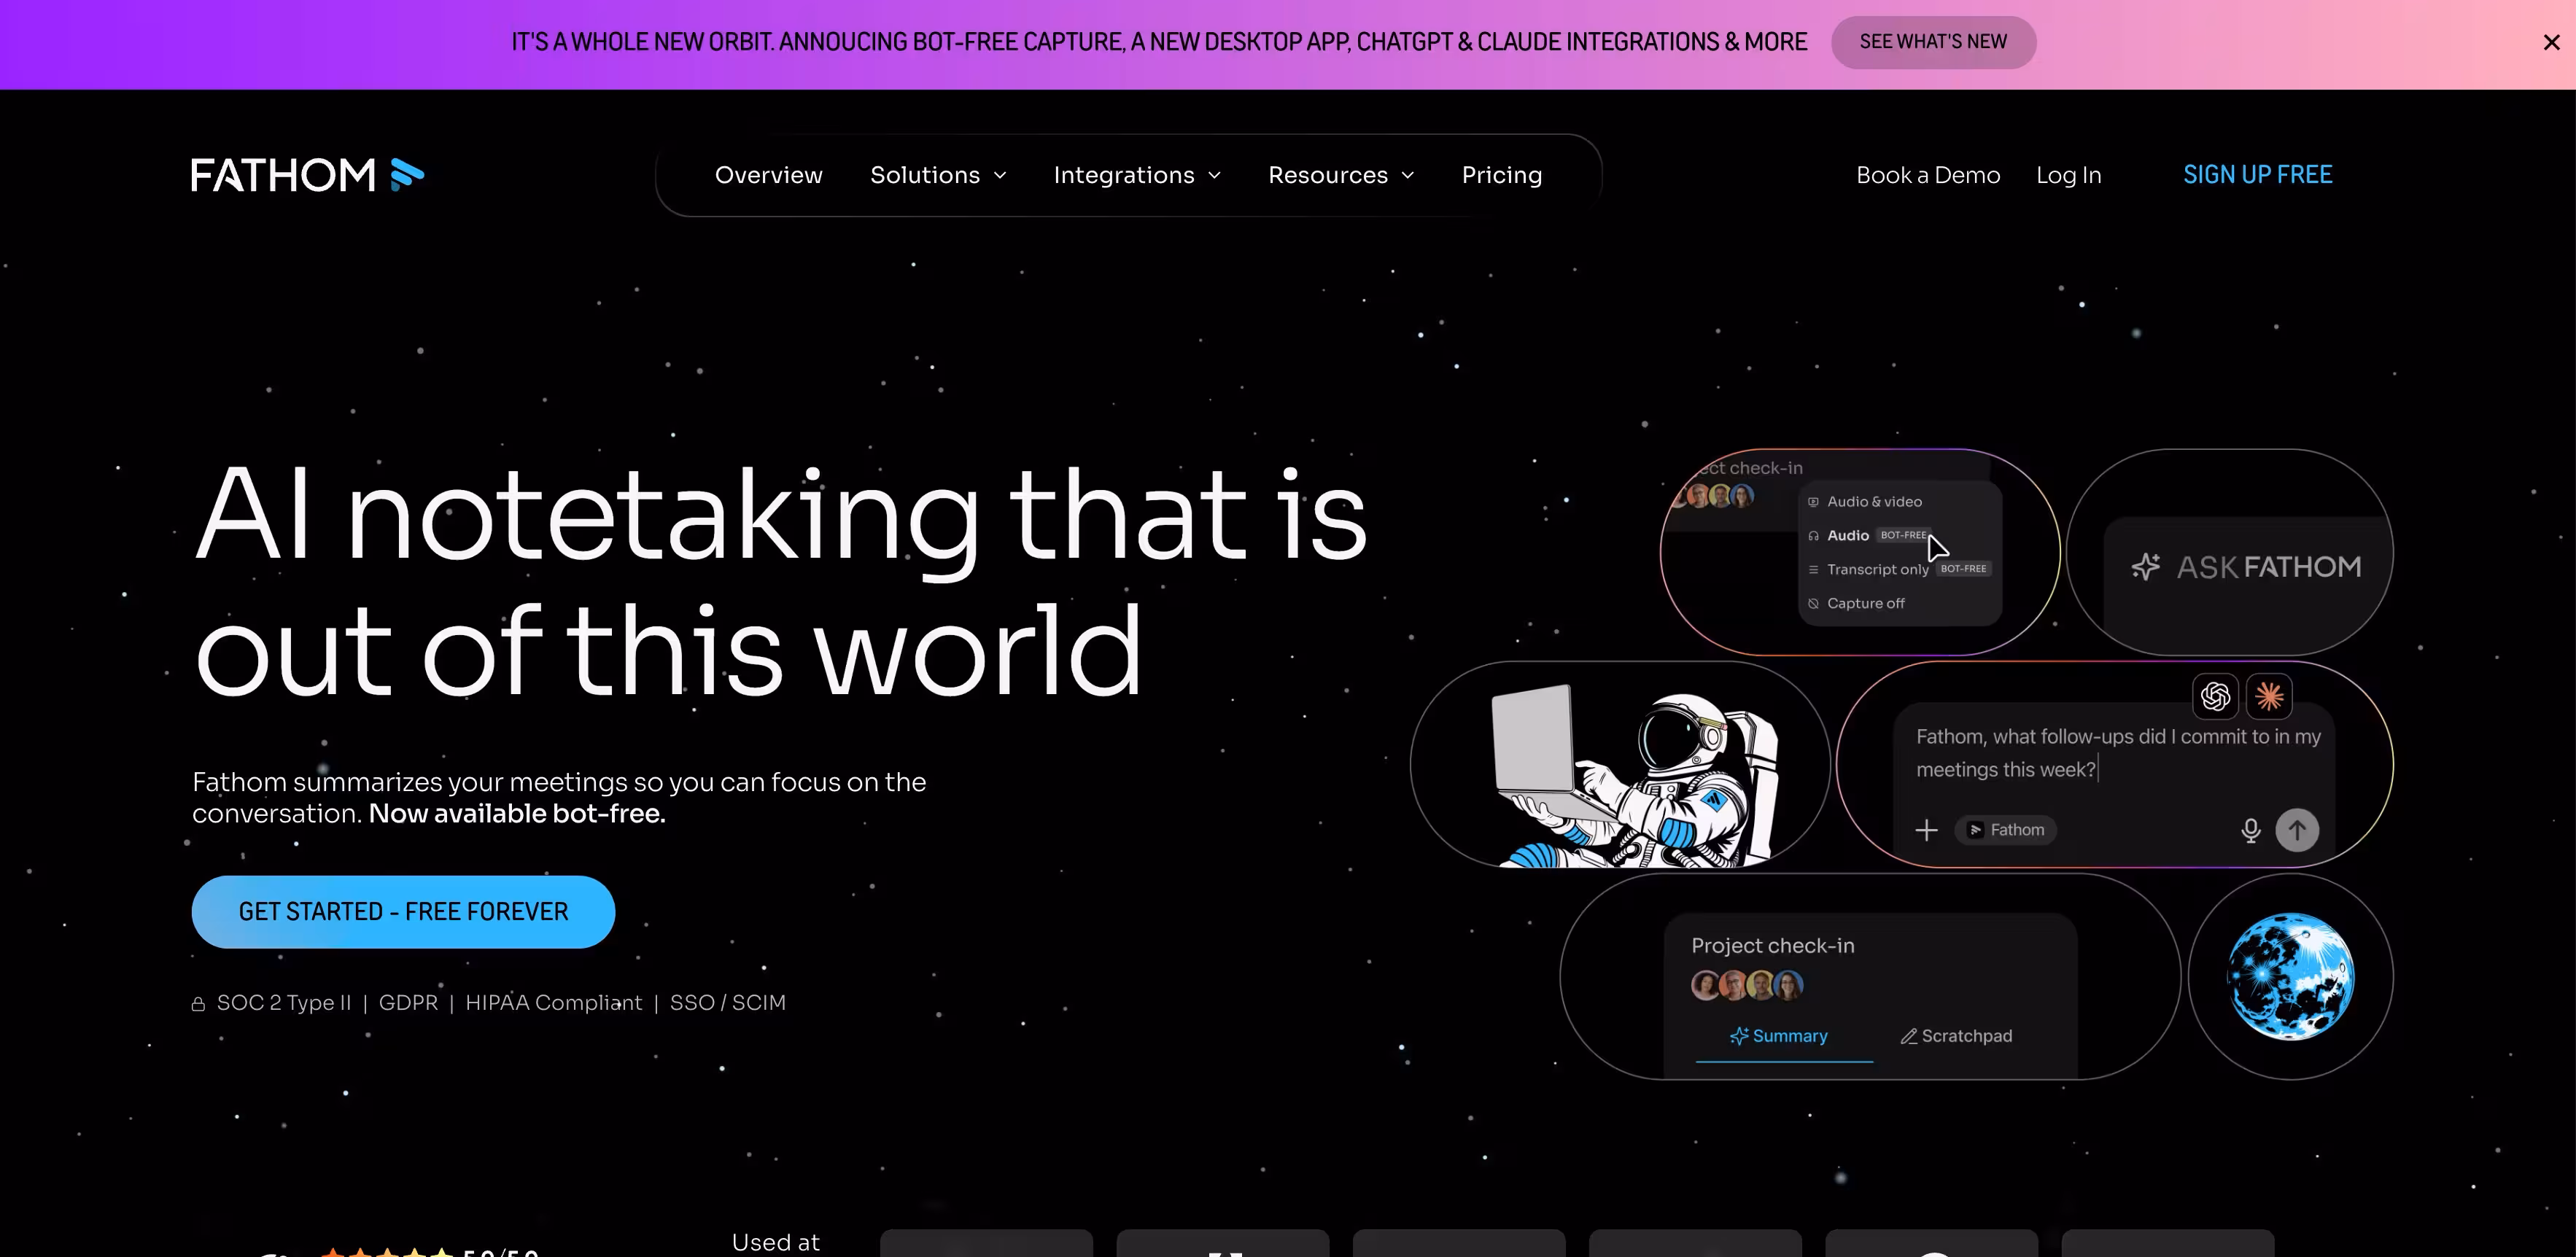The height and width of the screenshot is (1257, 2576).
Task: Click the Capture off icon
Action: coord(1813,603)
